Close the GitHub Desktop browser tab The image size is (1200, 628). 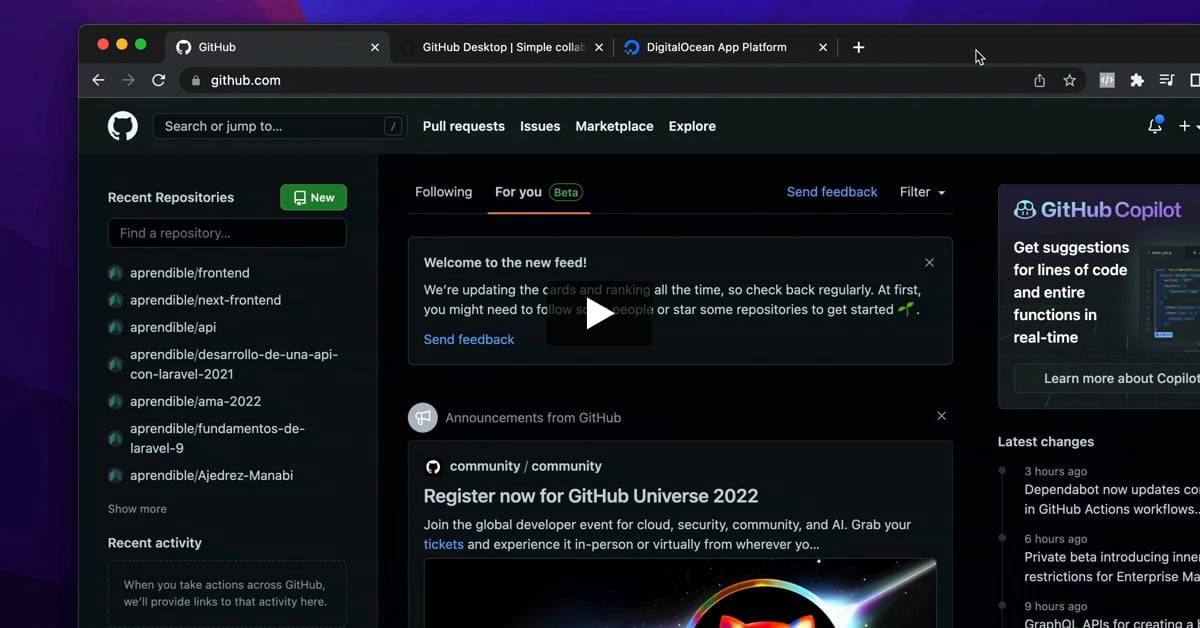coord(599,47)
